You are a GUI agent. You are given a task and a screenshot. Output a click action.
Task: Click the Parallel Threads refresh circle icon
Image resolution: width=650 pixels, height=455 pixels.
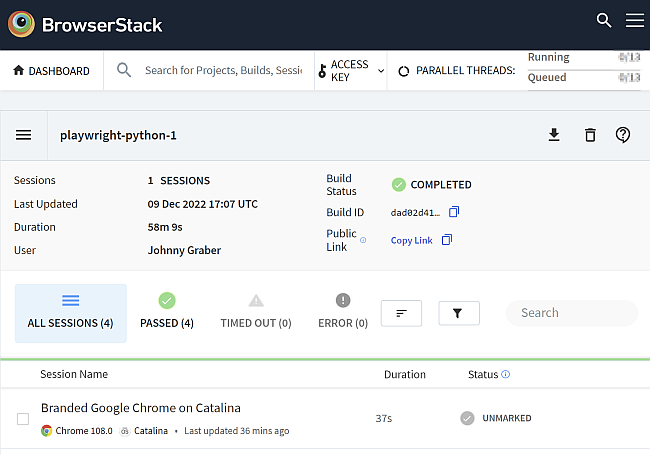point(403,71)
